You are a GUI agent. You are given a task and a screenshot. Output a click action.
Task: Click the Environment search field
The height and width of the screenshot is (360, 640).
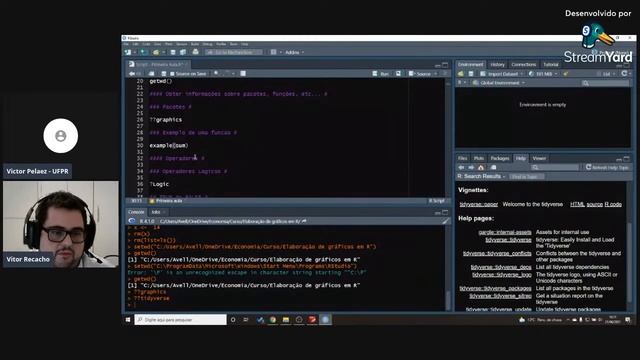[x=606, y=83]
